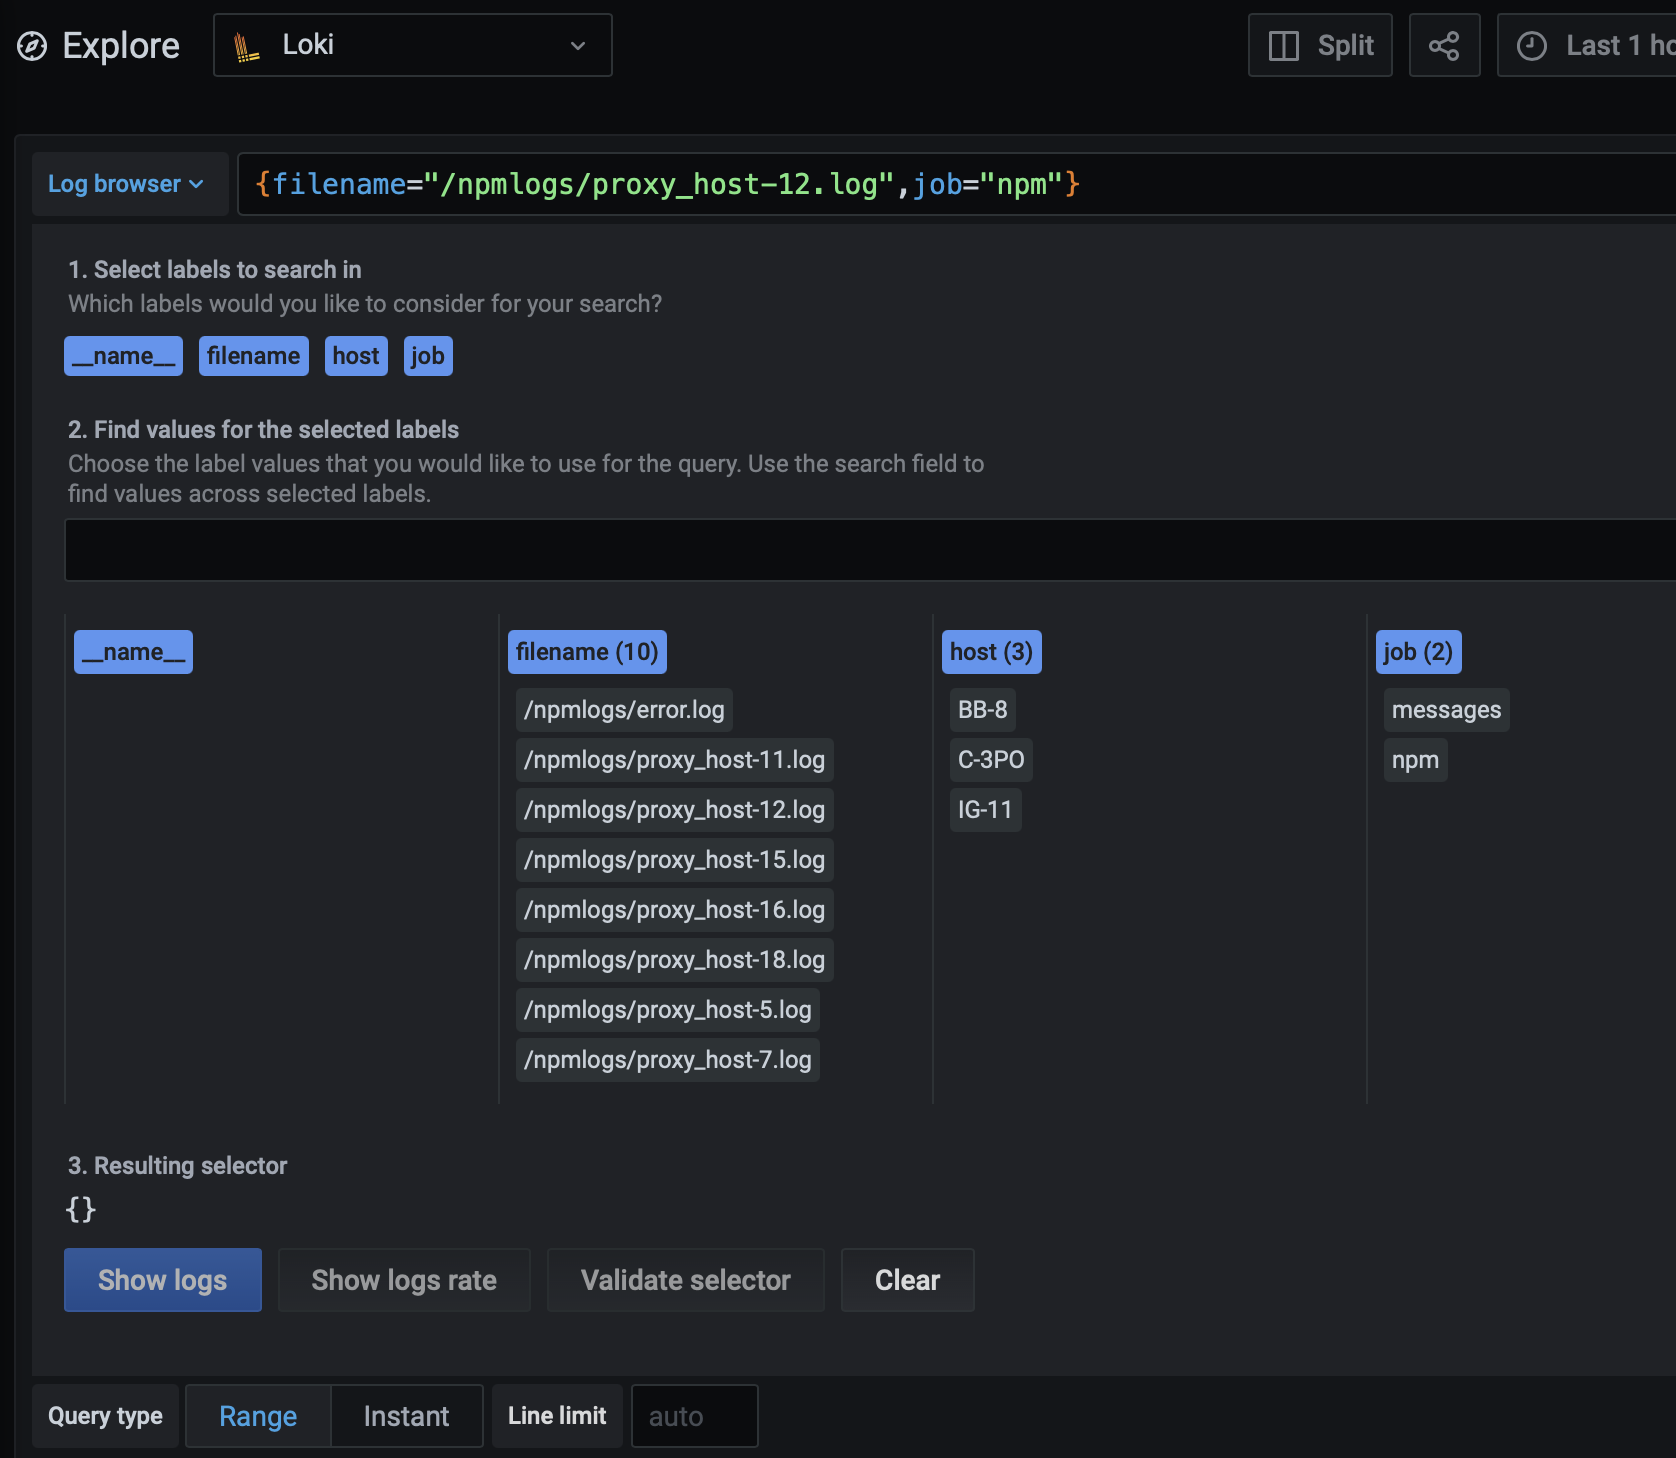Viewport: 1676px width, 1458px height.
Task: Click the Split button
Action: 1320,45
